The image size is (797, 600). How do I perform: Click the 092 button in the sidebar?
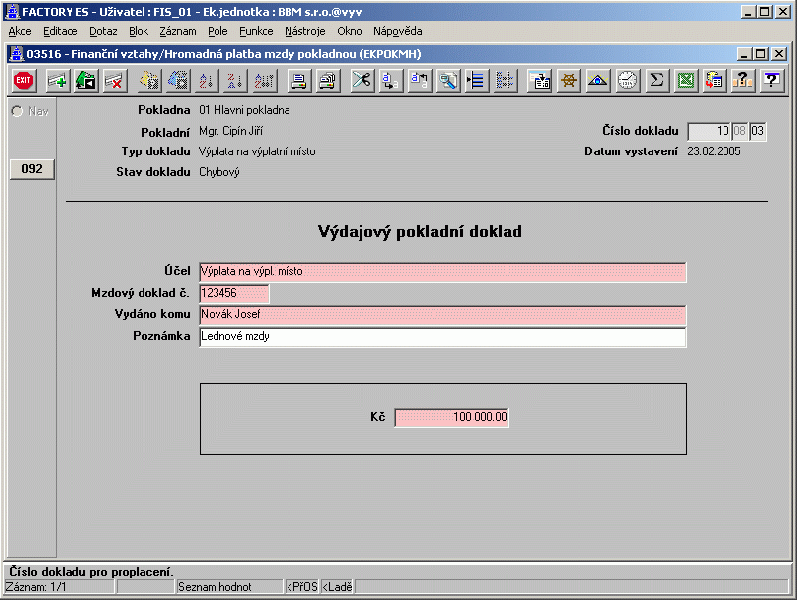point(32,169)
